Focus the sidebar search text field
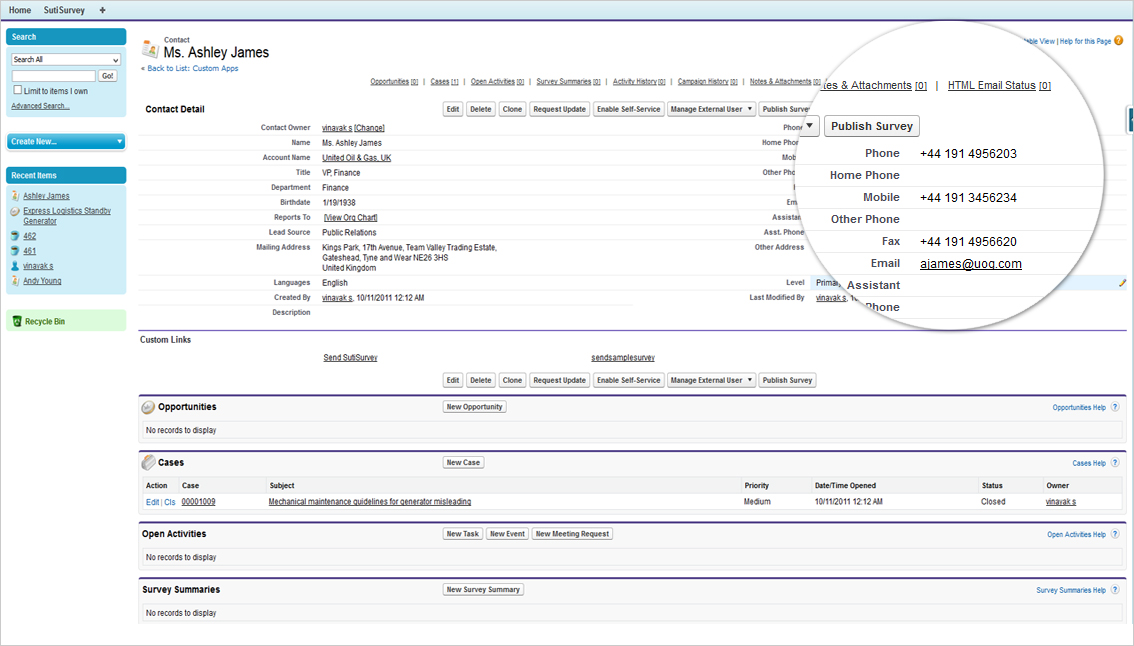 (54, 76)
